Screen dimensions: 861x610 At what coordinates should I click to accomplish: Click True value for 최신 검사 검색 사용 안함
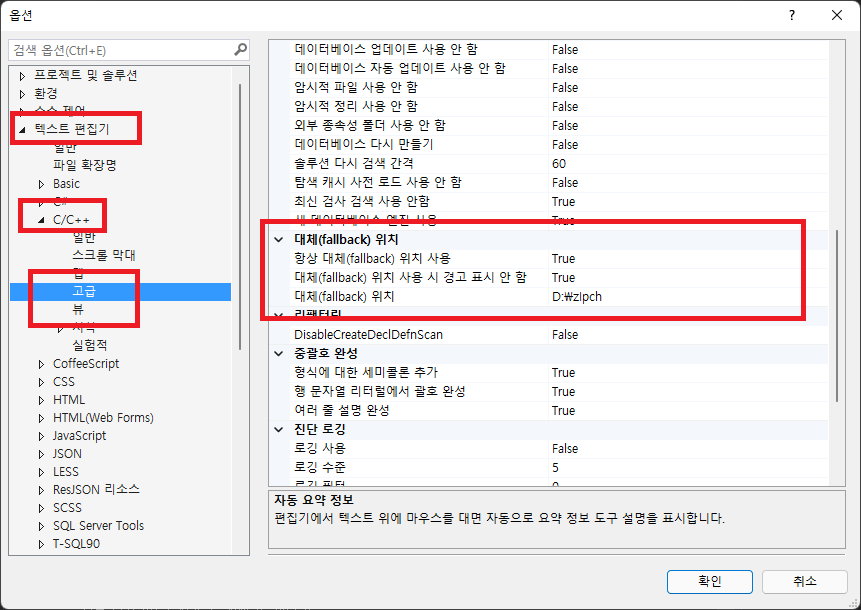[563, 202]
